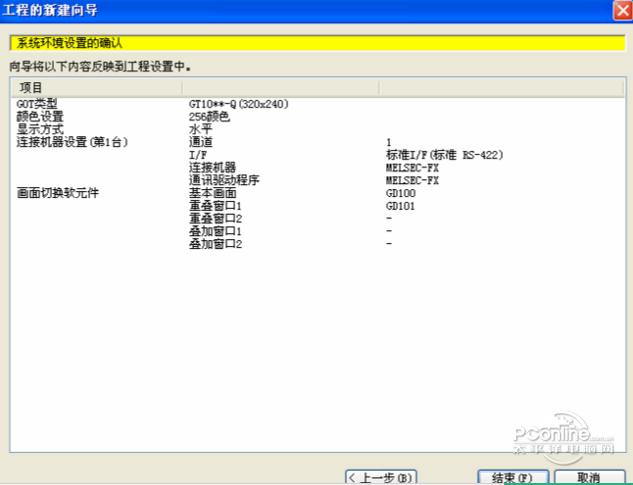Select the GD101 value
This screenshot has width=633, height=485.
pos(400,206)
